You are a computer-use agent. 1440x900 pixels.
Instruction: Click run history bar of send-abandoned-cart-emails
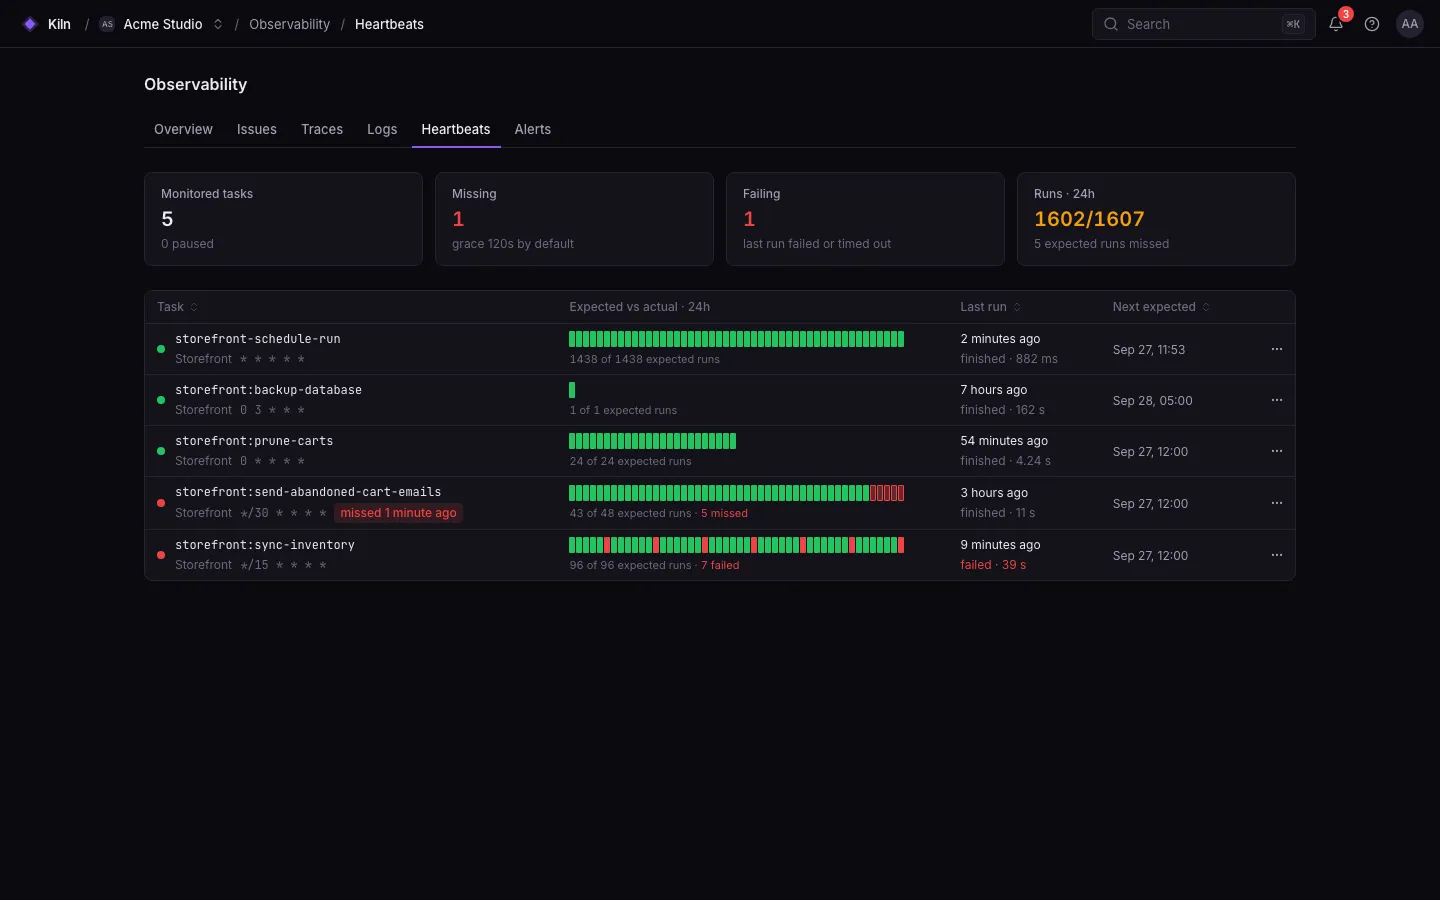tap(737, 493)
